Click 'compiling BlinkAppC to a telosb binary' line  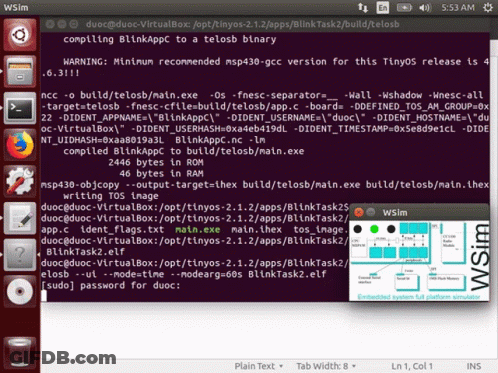click(170, 39)
